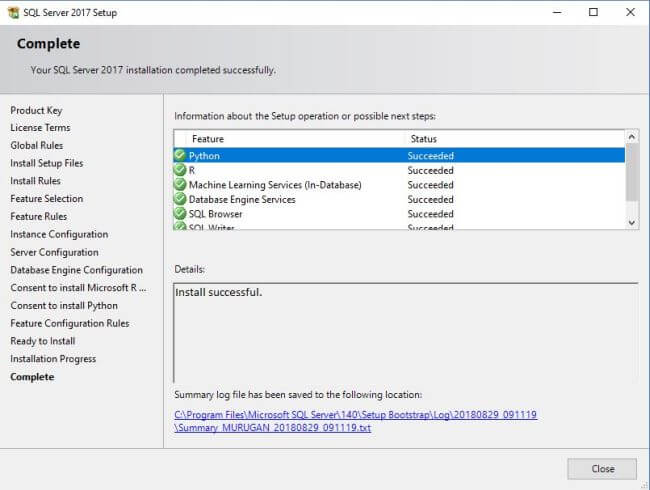
Task: Click the License Terms step
Action: click(40, 128)
